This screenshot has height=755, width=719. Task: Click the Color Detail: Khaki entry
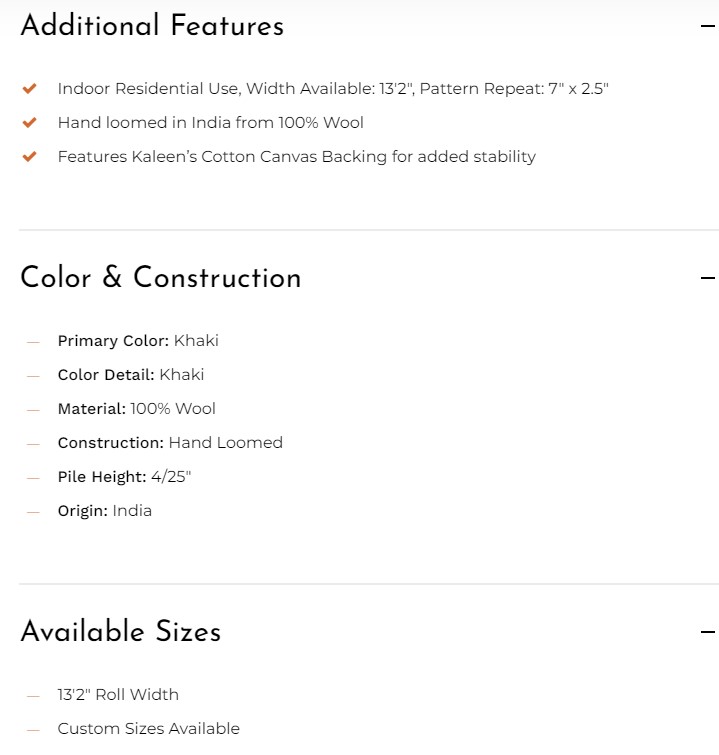point(130,375)
